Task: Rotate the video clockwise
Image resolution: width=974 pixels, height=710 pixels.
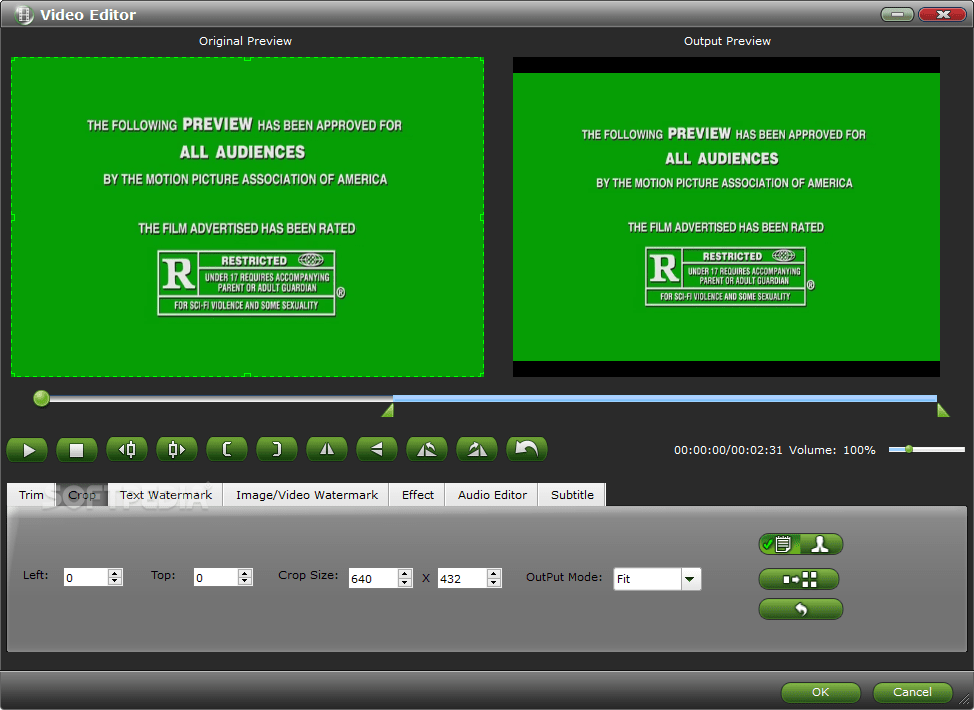Action: (x=476, y=449)
